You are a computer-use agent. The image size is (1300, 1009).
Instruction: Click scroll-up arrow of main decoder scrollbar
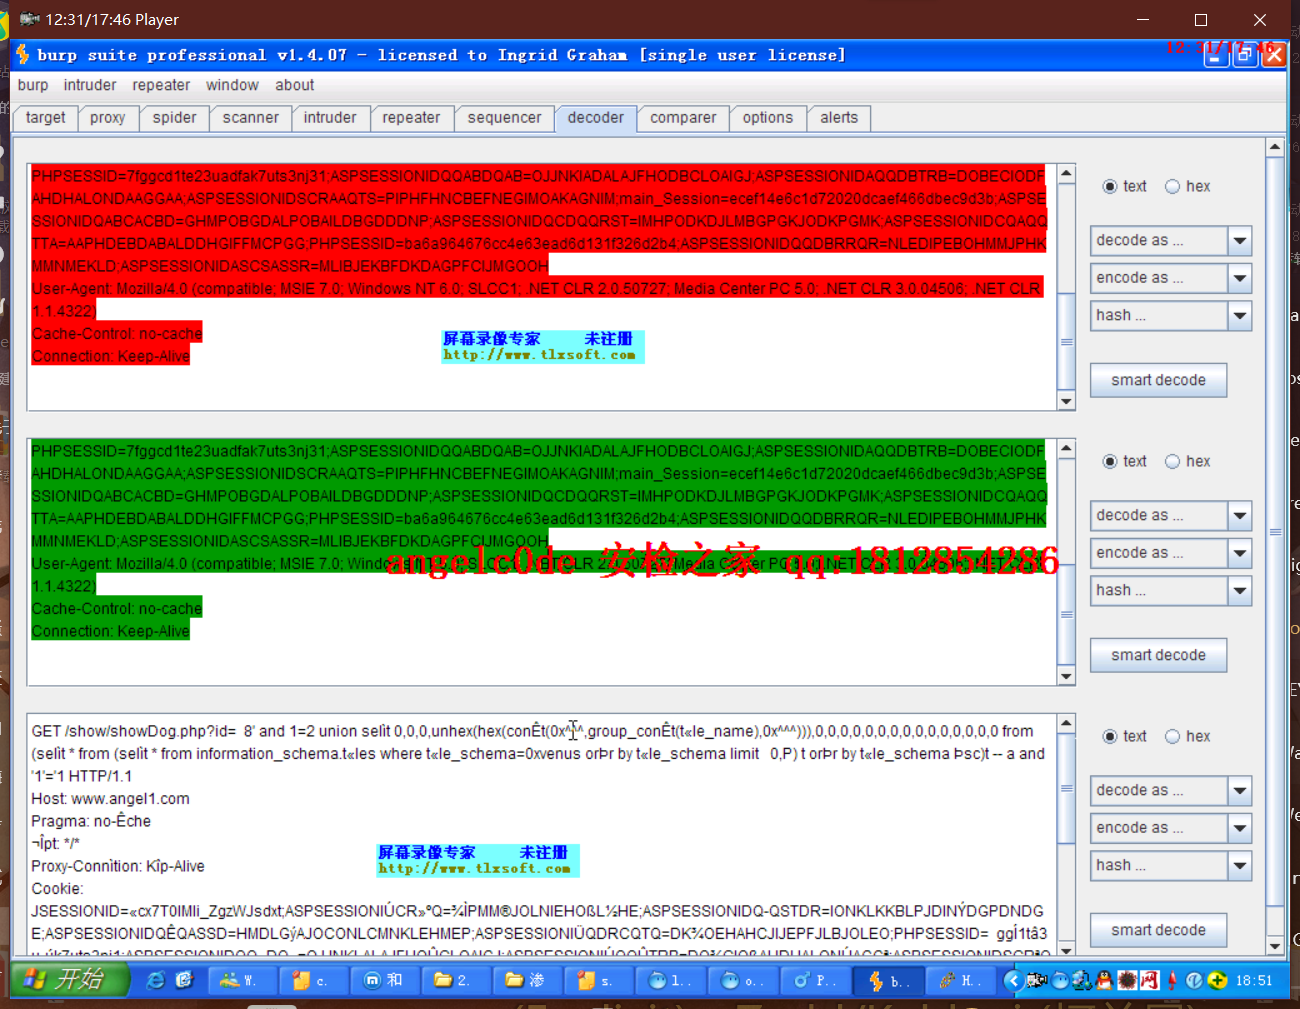[x=1275, y=147]
